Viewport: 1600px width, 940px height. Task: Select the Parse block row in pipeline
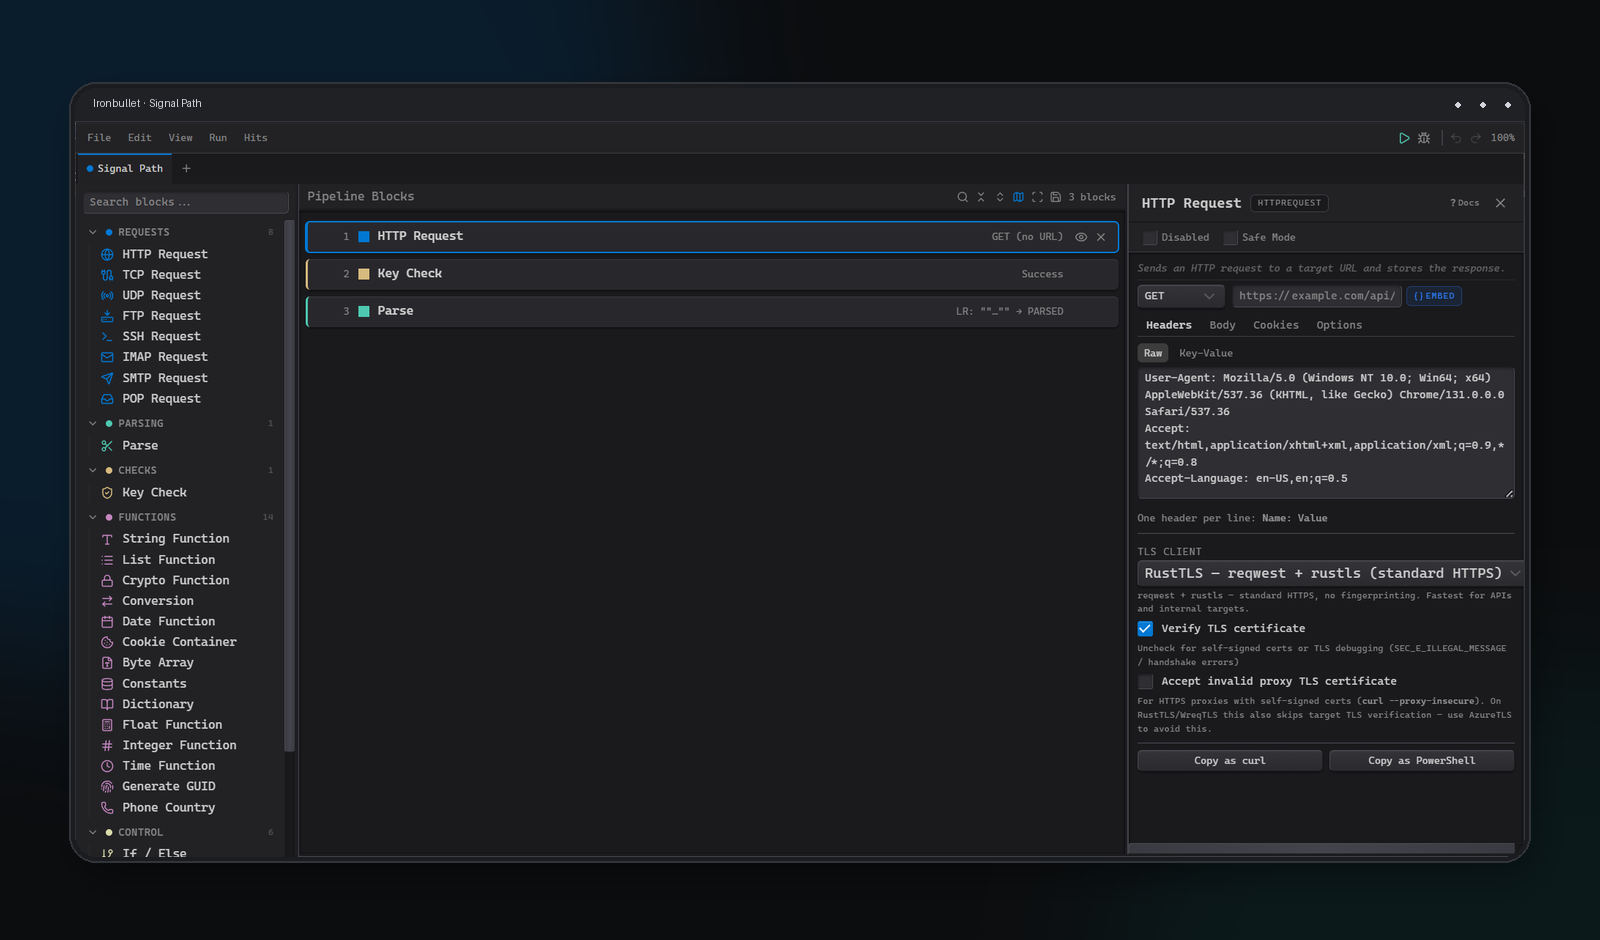pos(712,312)
